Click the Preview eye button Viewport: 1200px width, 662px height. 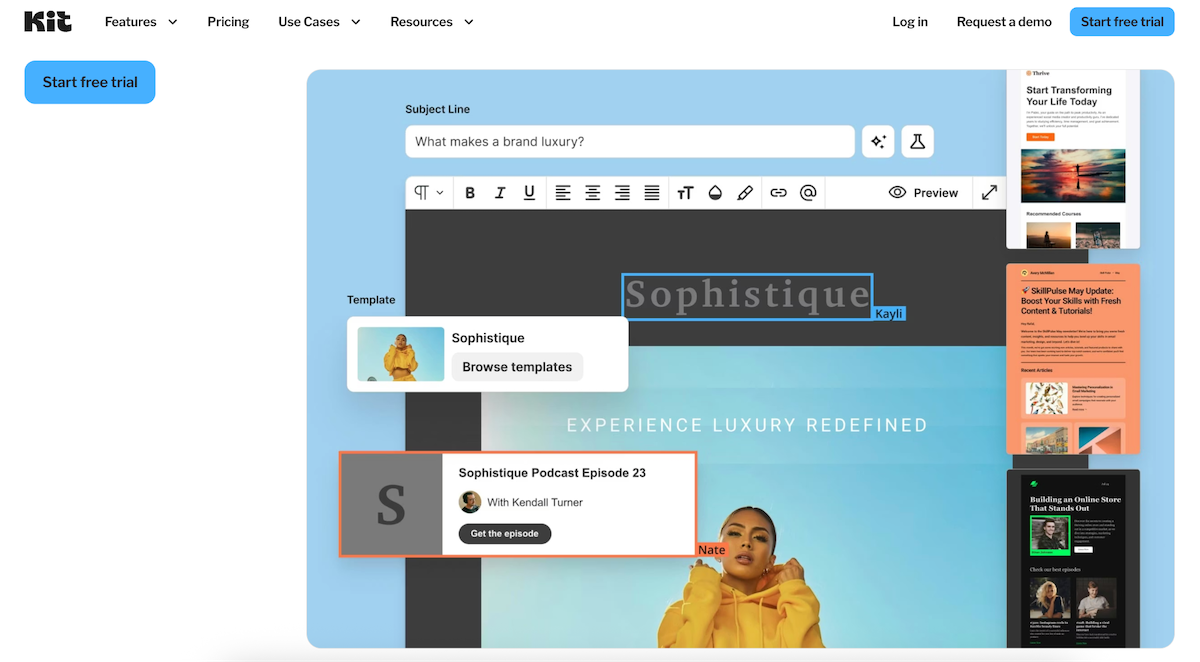click(x=923, y=193)
